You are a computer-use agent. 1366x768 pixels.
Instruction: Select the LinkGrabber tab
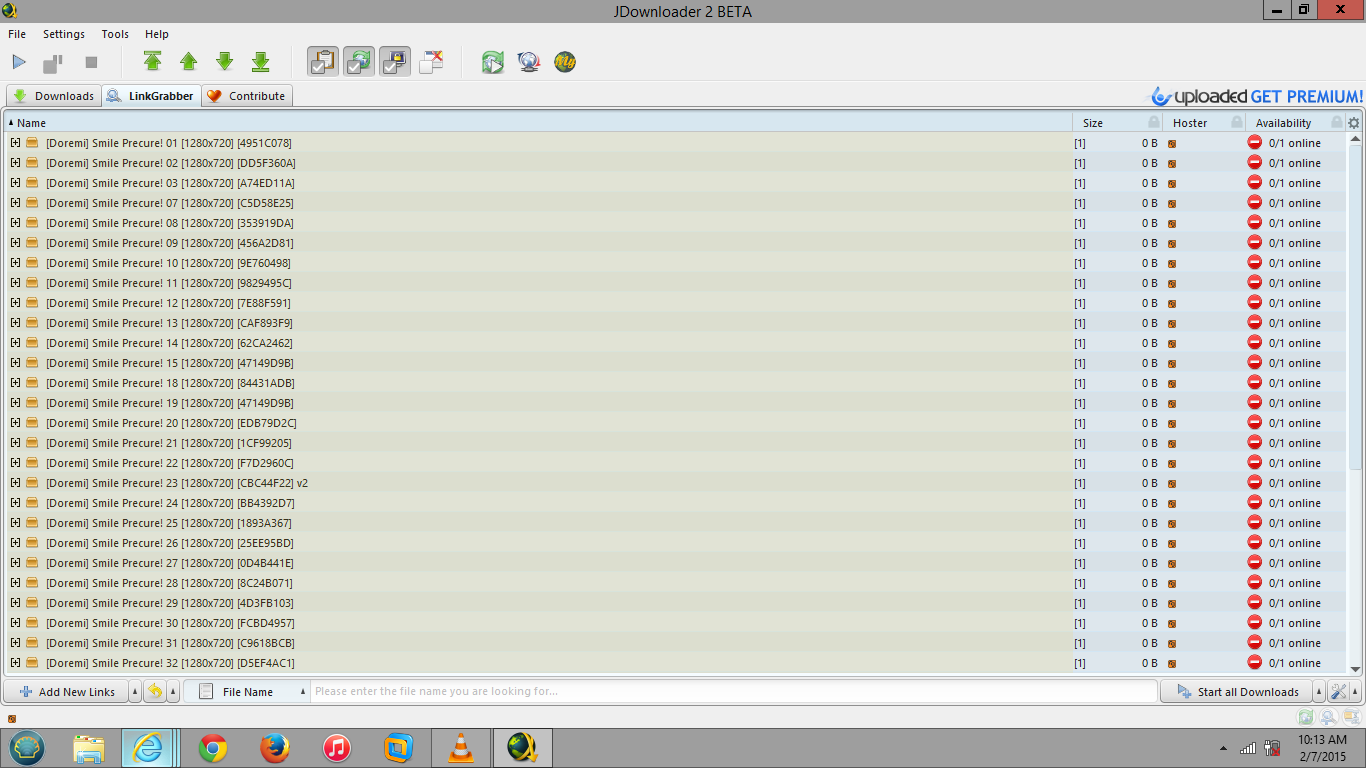[151, 96]
